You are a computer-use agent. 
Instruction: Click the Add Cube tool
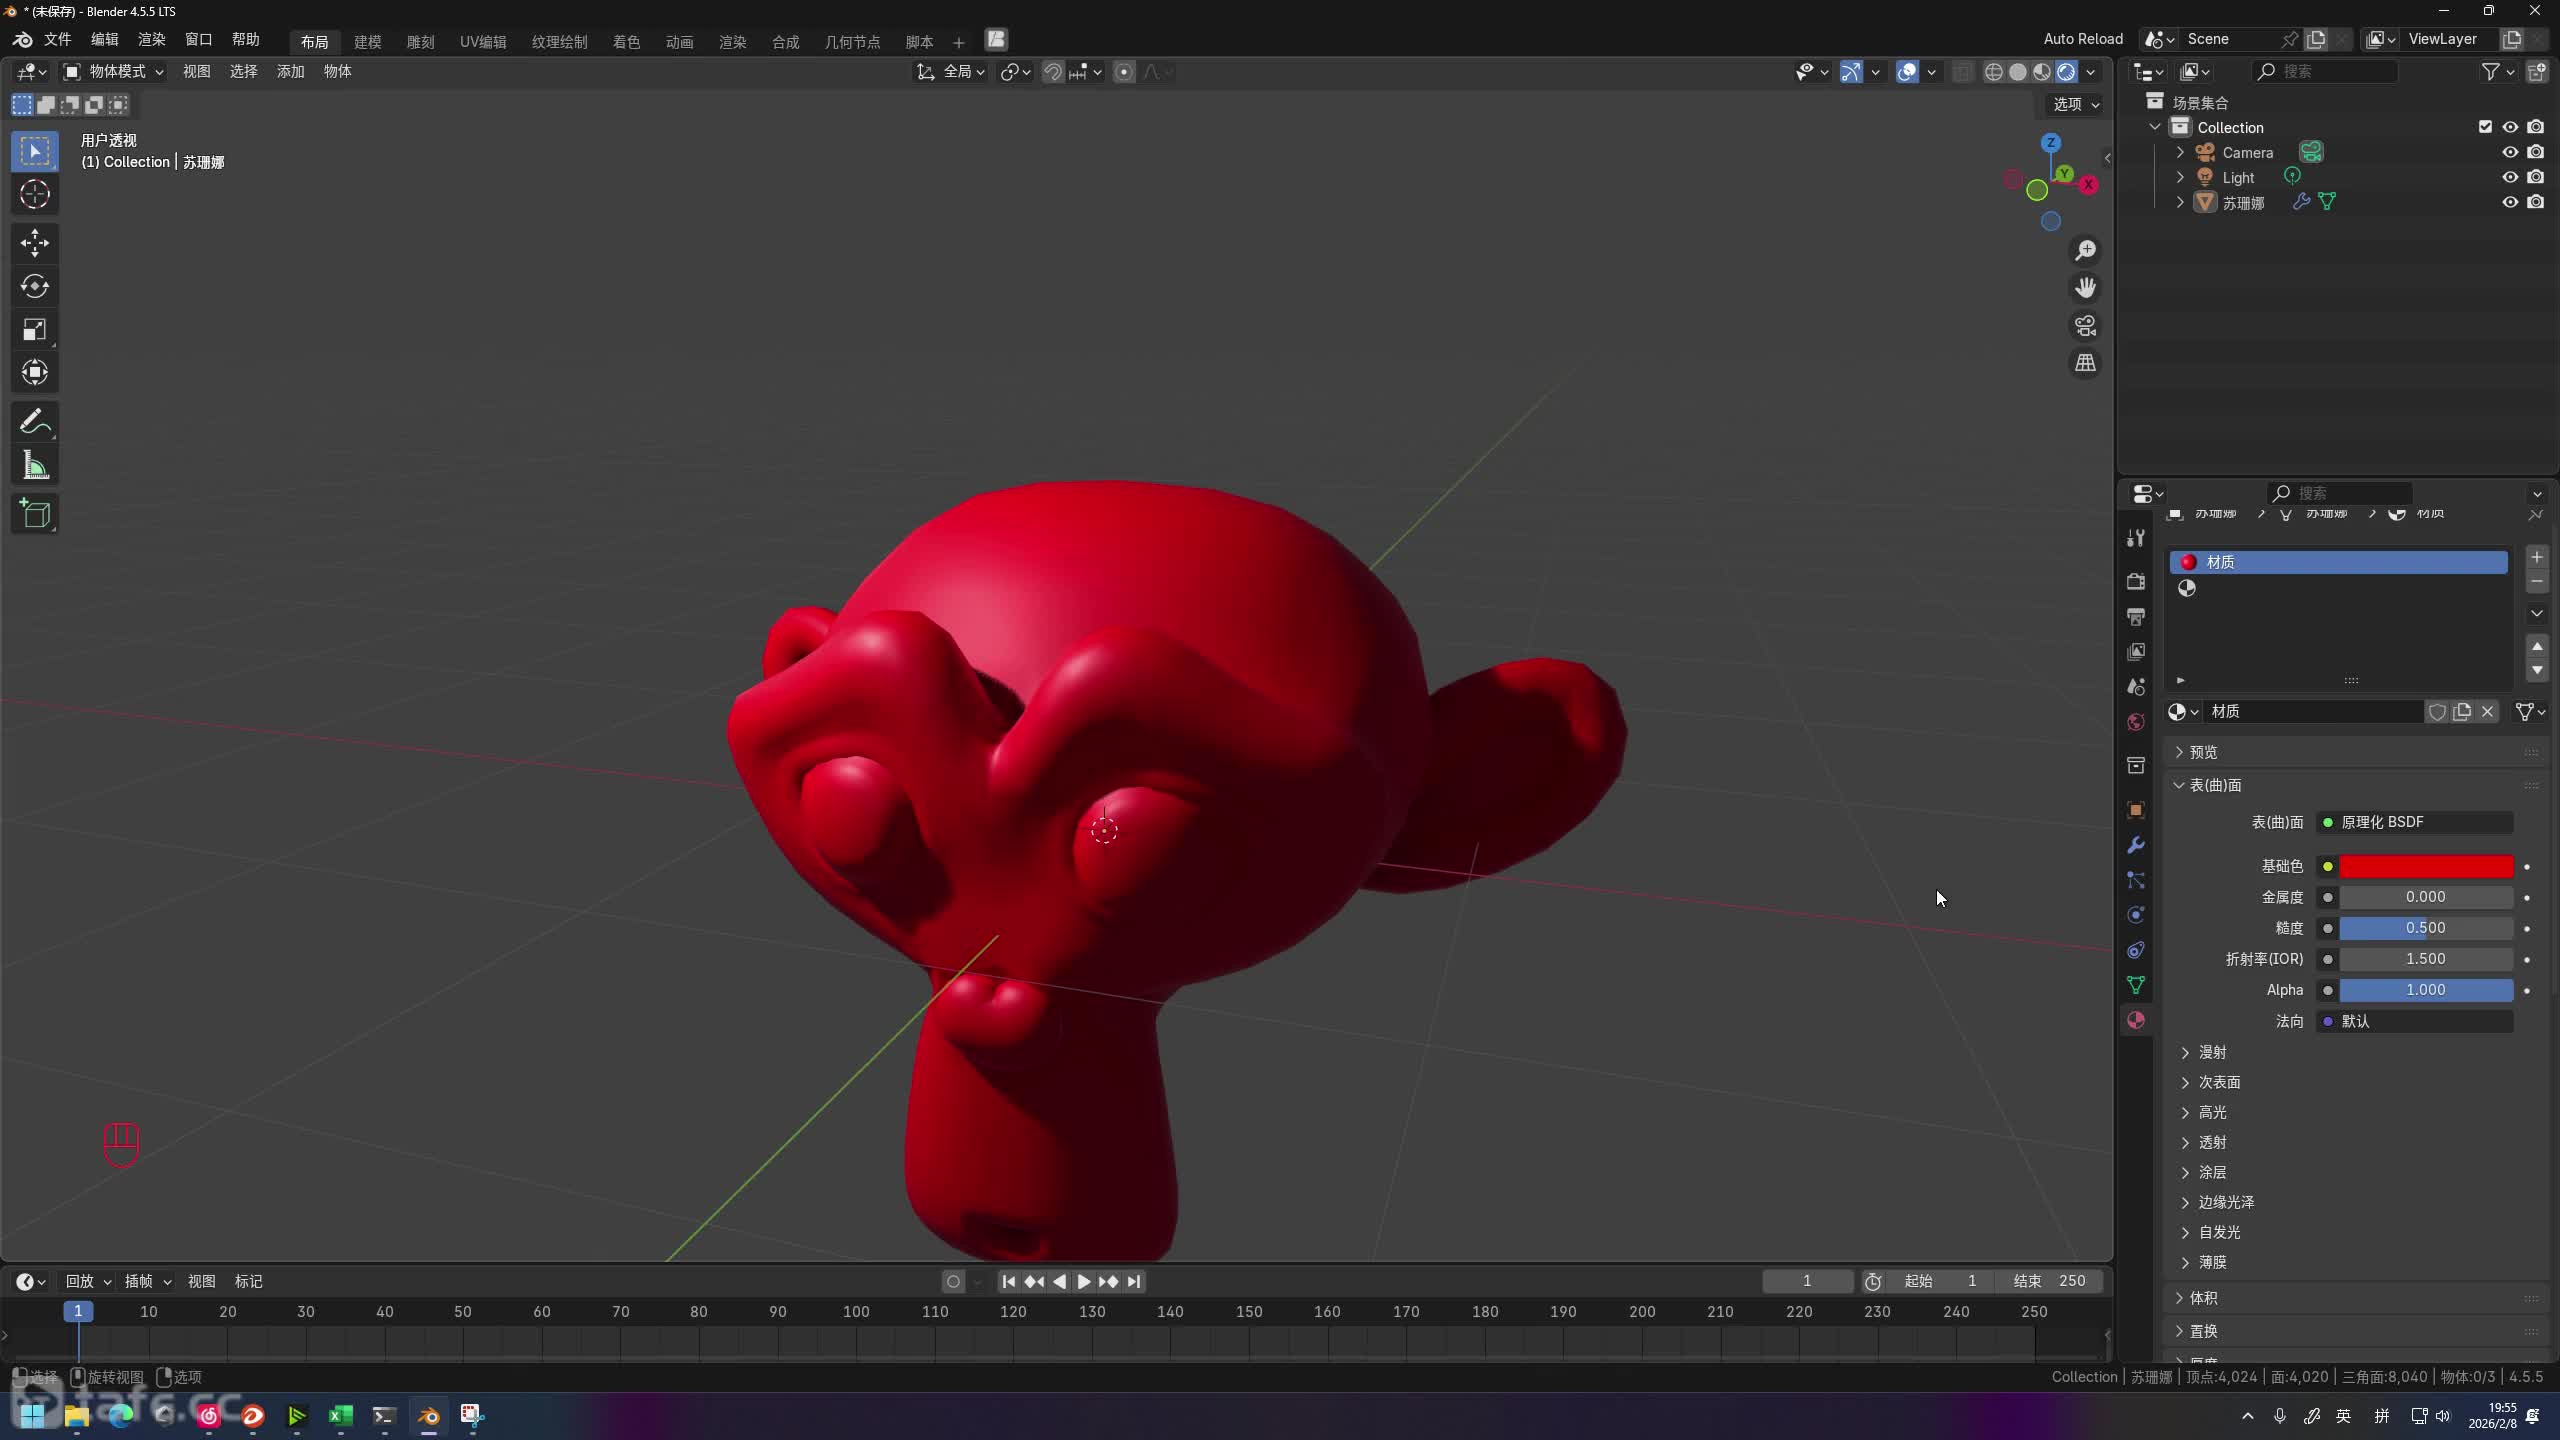pyautogui.click(x=35, y=514)
